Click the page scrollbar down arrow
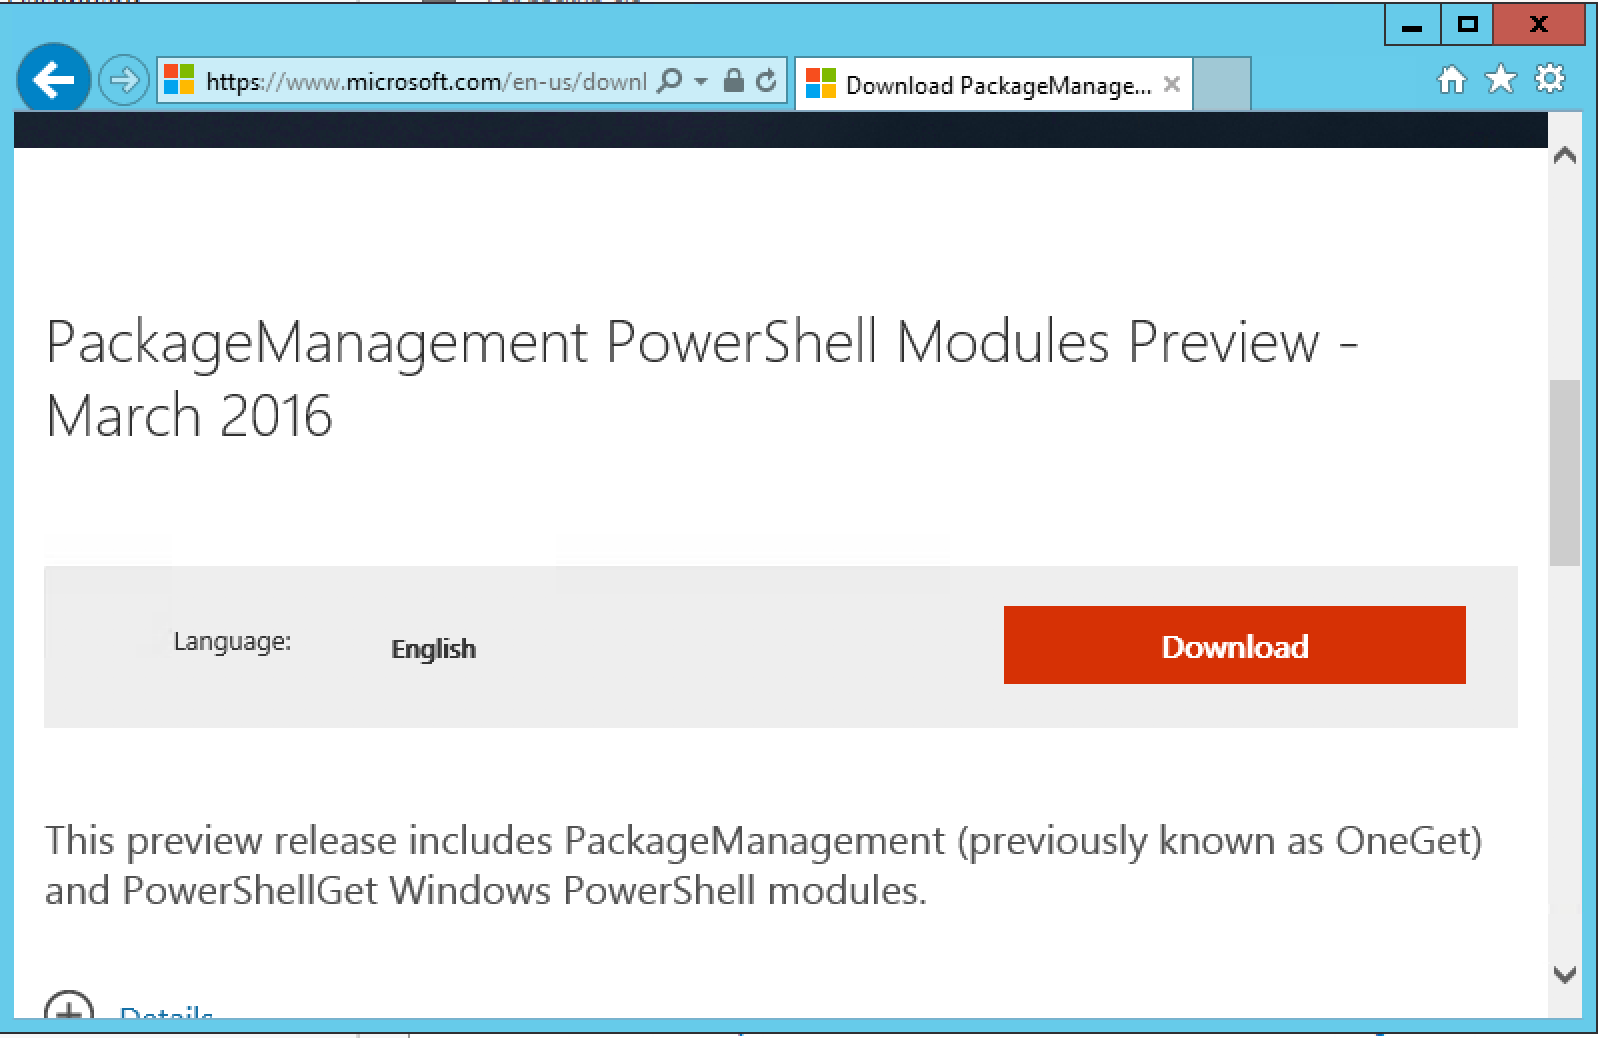This screenshot has width=1598, height=1038. 1565,974
